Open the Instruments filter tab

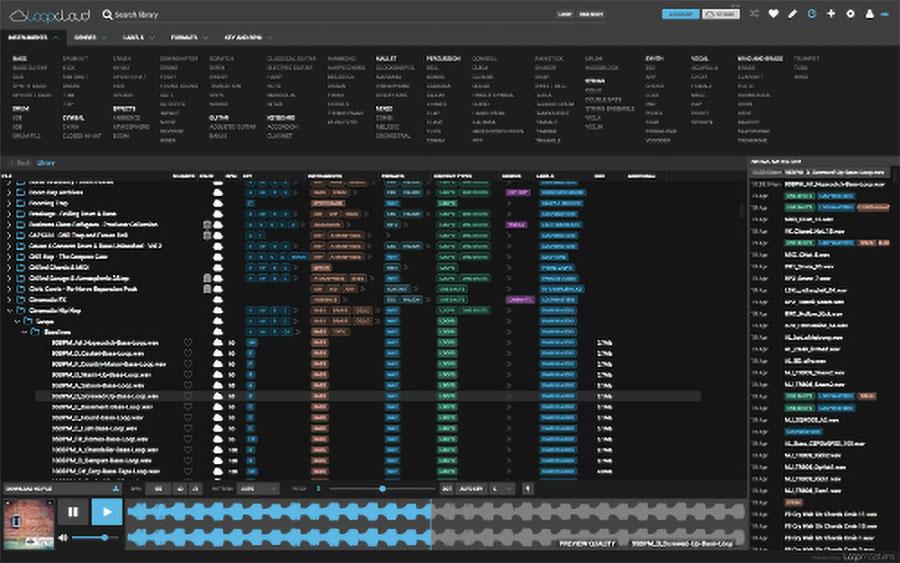32,37
